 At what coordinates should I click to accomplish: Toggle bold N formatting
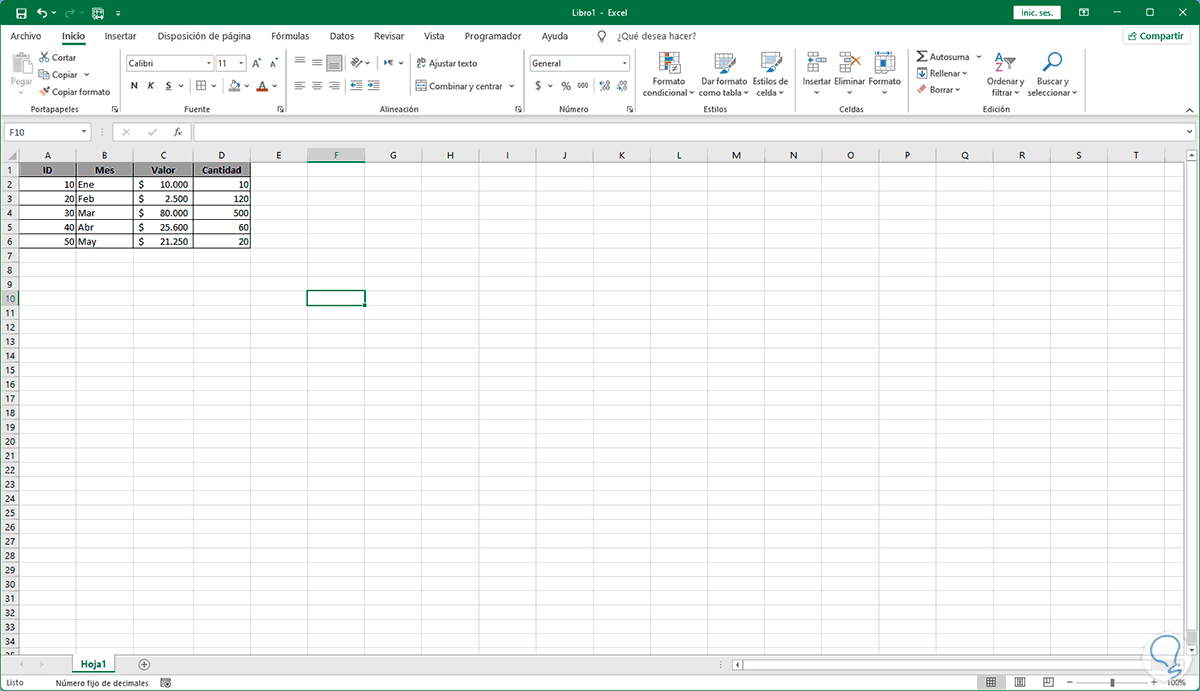[134, 86]
